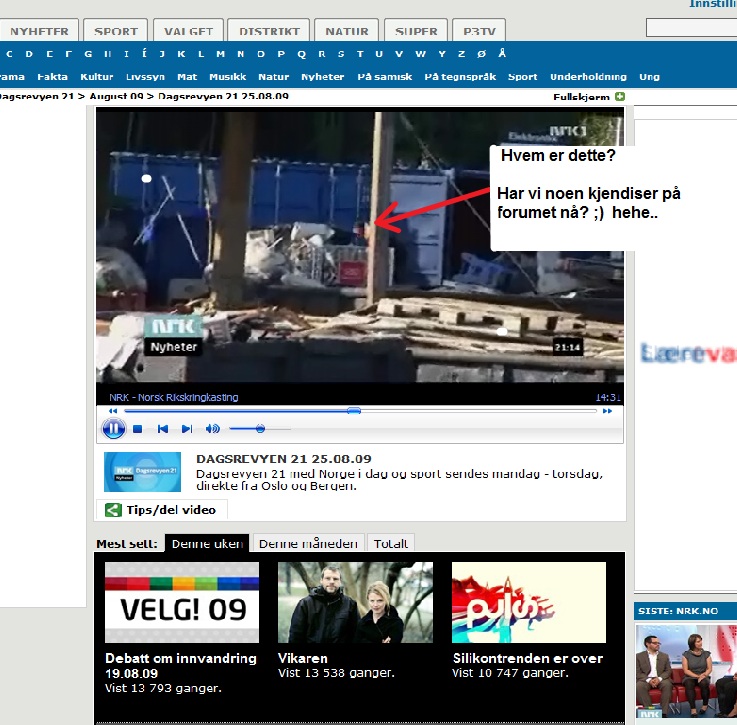Screen dimensions: 737x725
Task: Select the Sport category in blue bar
Action: (523, 77)
